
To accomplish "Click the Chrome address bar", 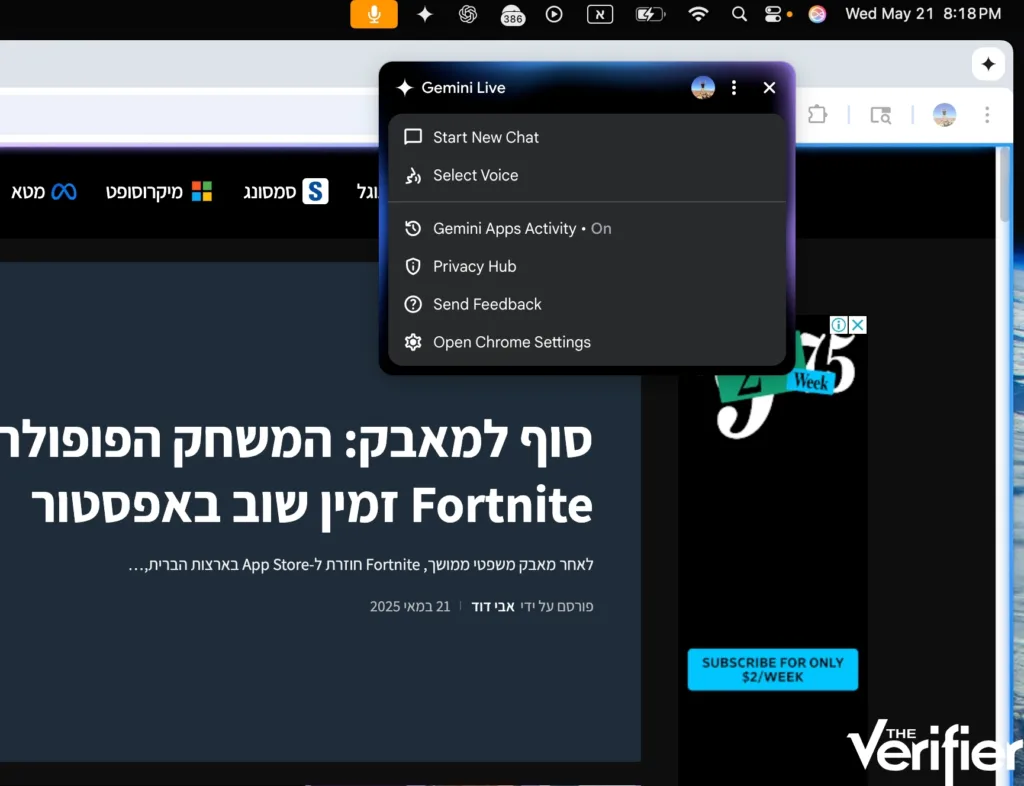I will coord(189,115).
